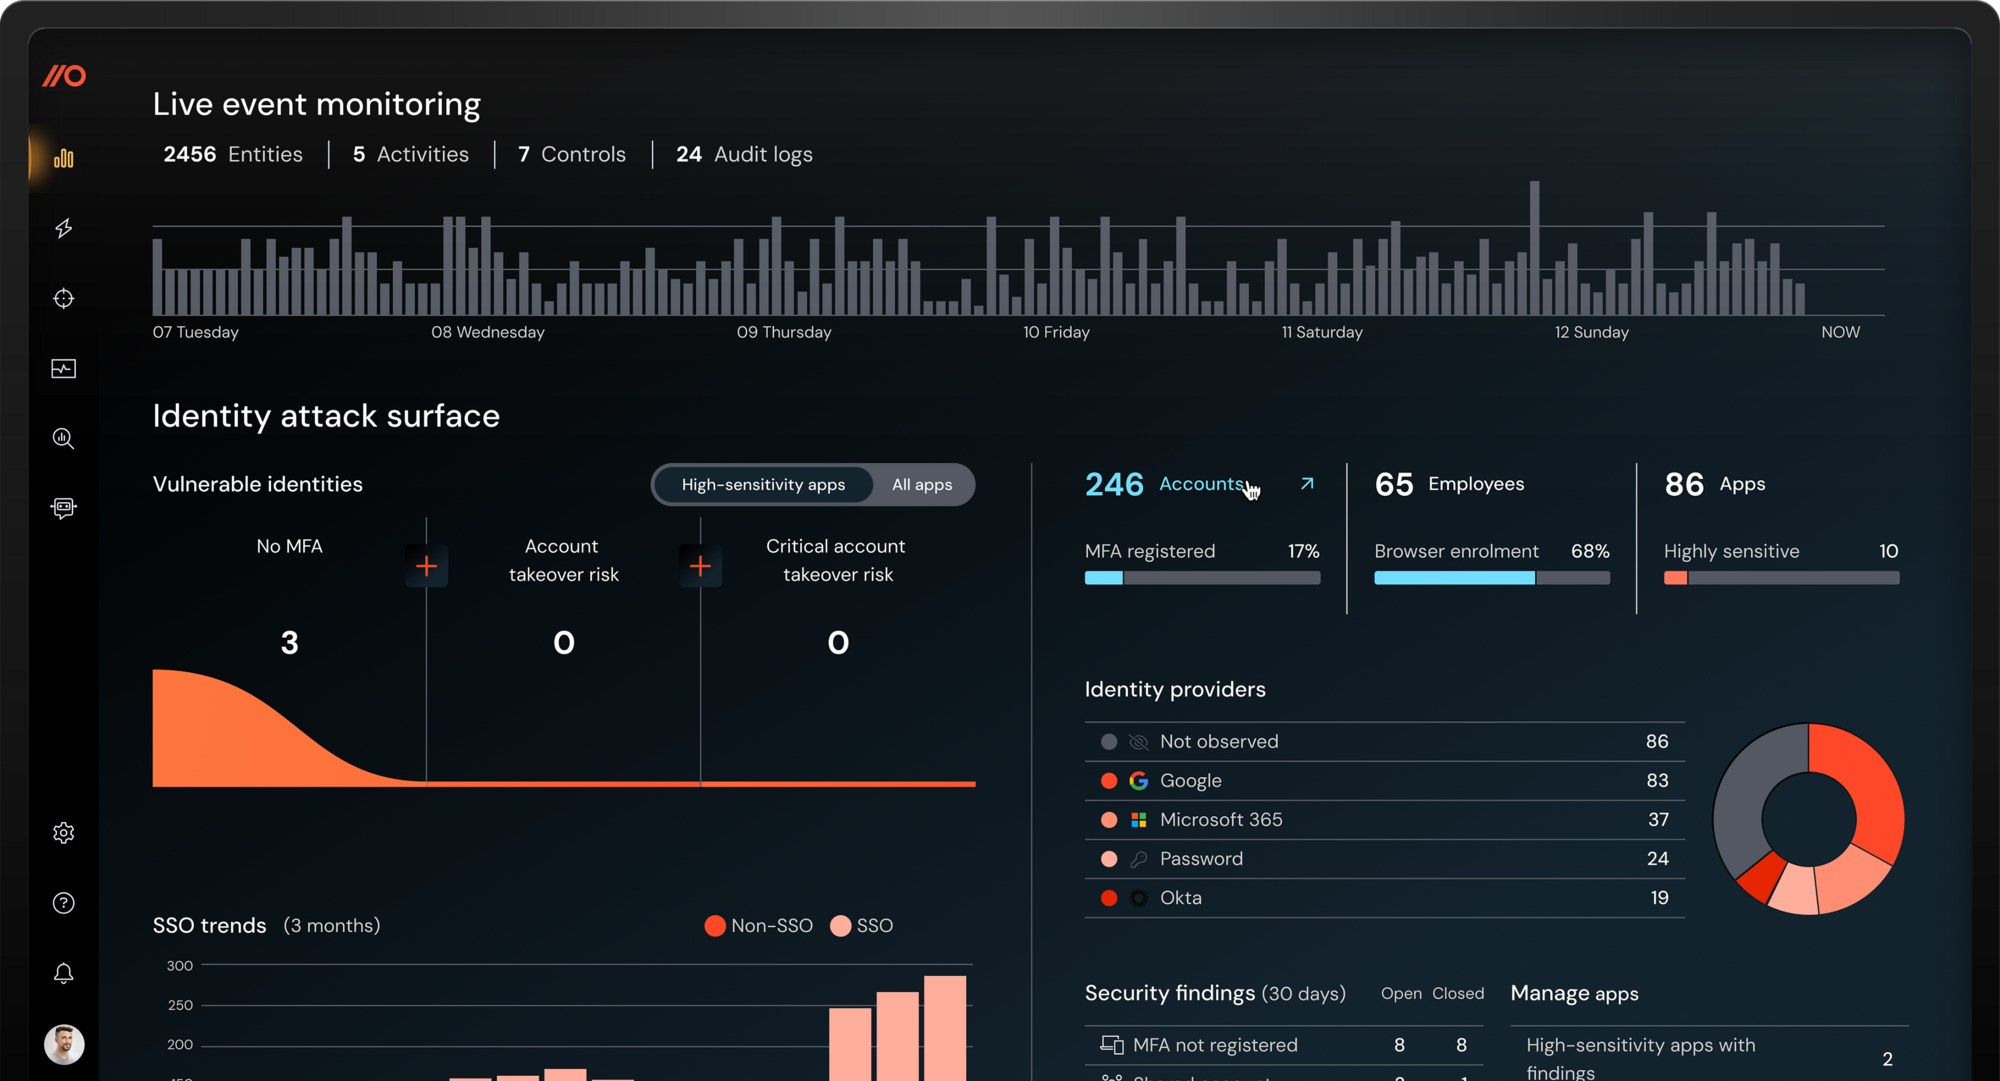Image resolution: width=2000 pixels, height=1081 pixels.
Task: Open Accounts details arrow icon
Action: [1307, 484]
